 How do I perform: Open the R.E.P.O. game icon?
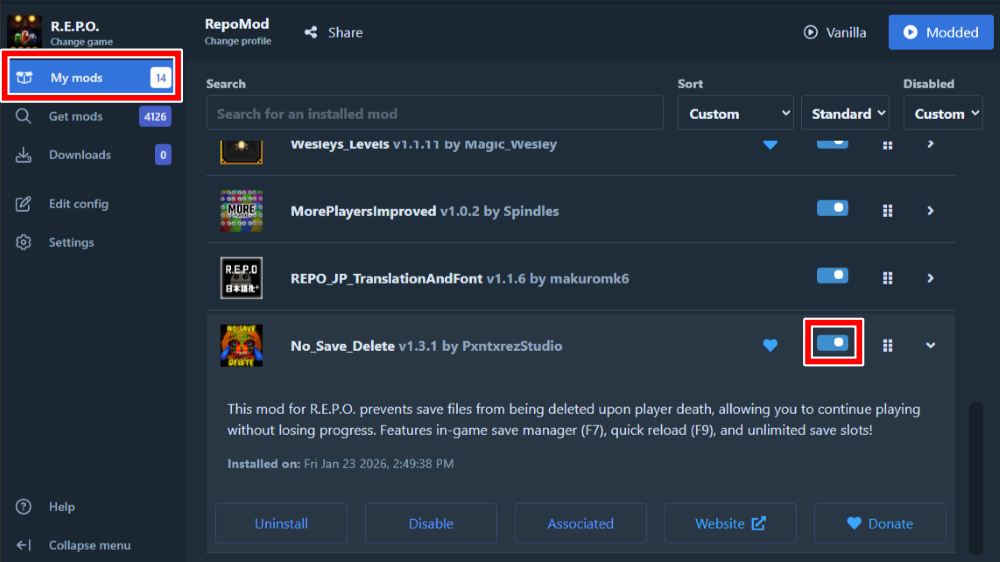coord(24,32)
